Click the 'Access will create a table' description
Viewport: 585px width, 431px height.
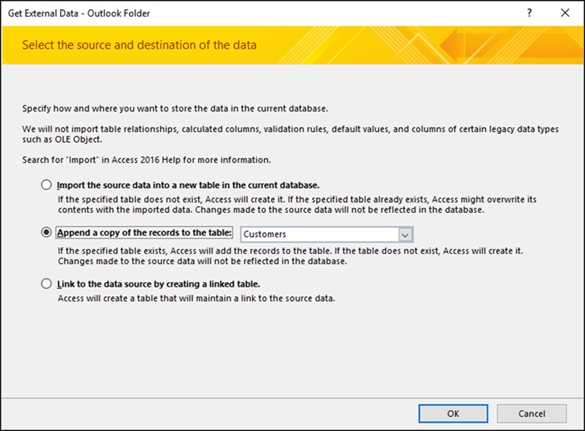pyautogui.click(x=196, y=299)
